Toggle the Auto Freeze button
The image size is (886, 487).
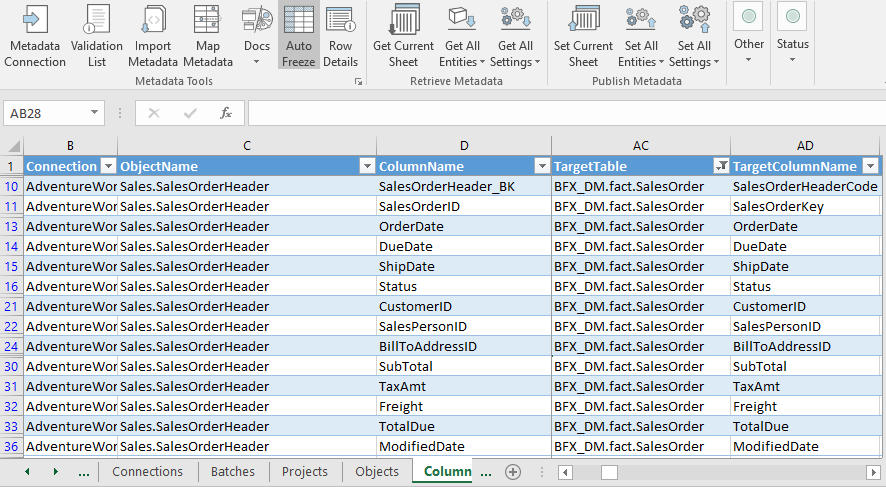(298, 36)
